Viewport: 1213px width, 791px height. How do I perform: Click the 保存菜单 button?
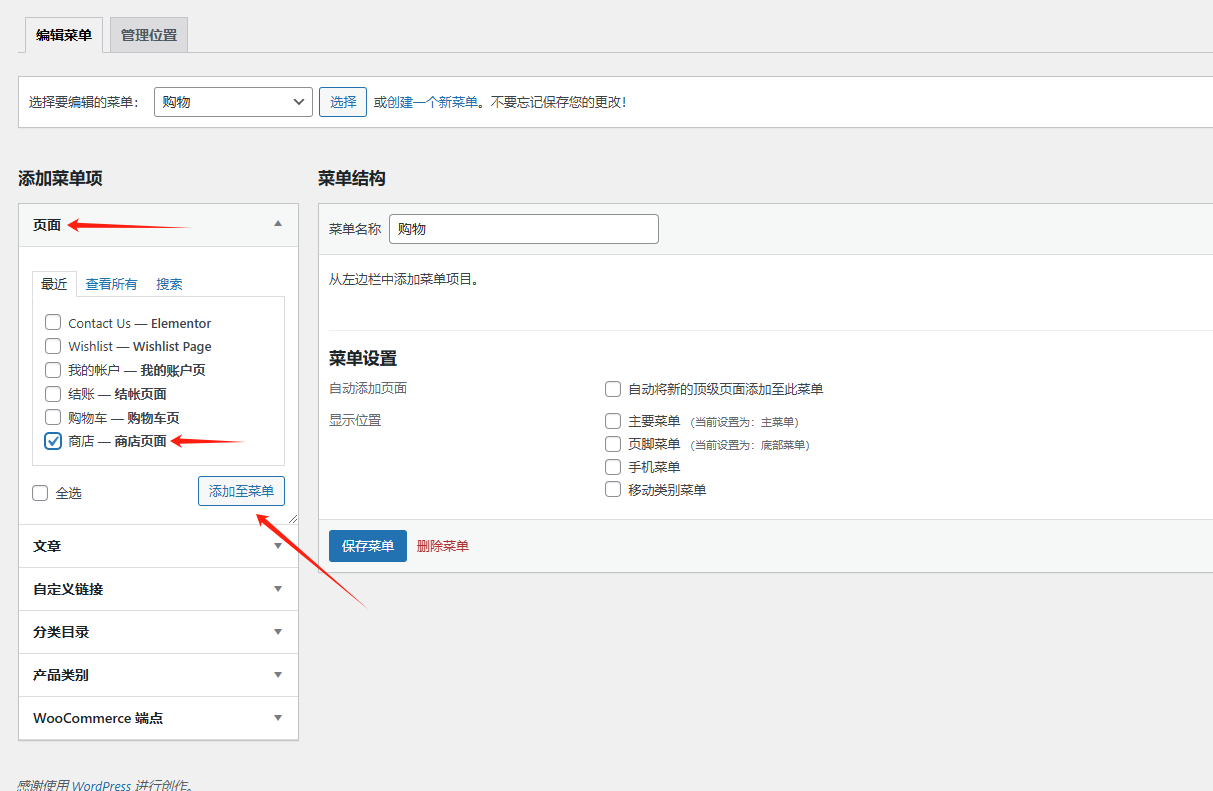(366, 546)
